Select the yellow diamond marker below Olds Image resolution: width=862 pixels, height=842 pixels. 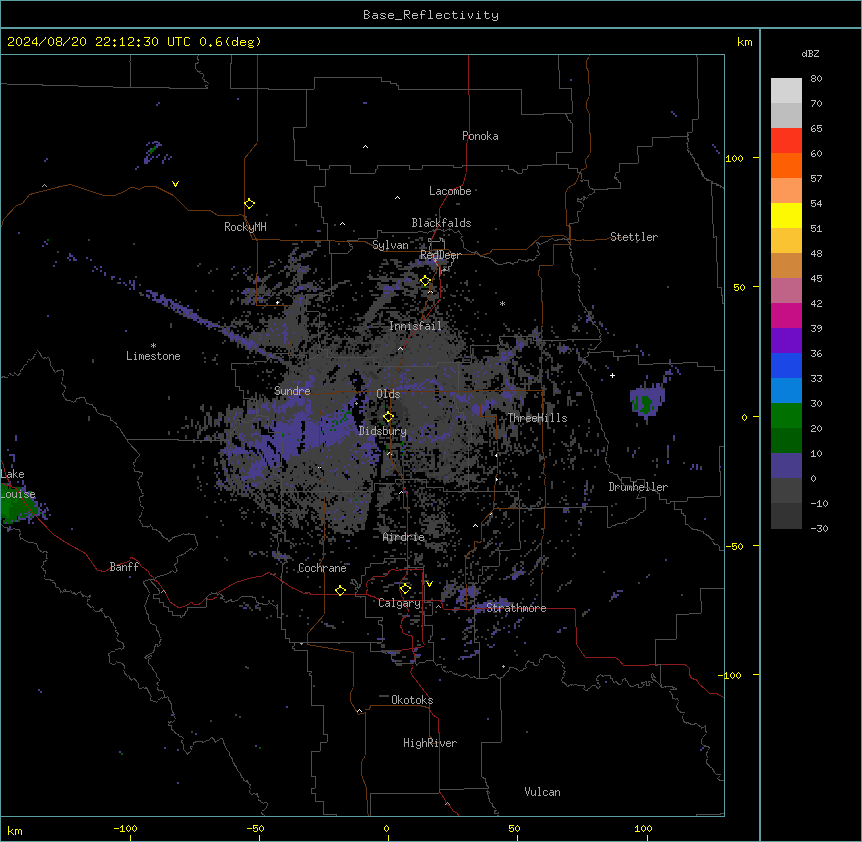click(x=389, y=417)
